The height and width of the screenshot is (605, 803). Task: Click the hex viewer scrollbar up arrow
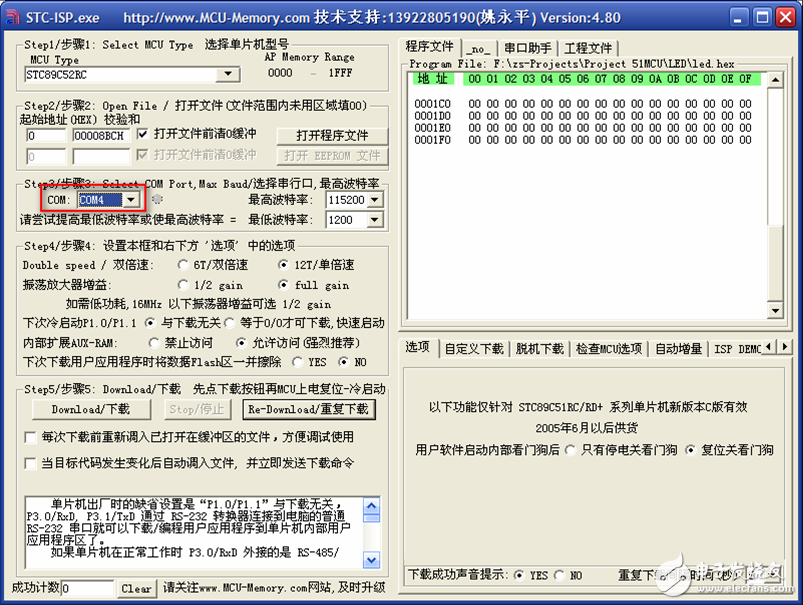click(x=775, y=80)
